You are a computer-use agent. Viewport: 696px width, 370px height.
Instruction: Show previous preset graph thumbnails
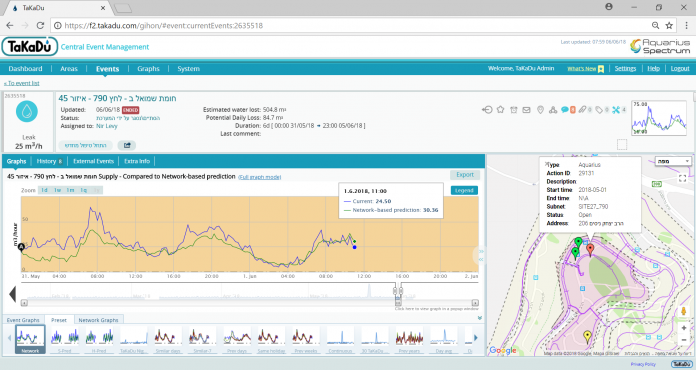click(x=9, y=338)
